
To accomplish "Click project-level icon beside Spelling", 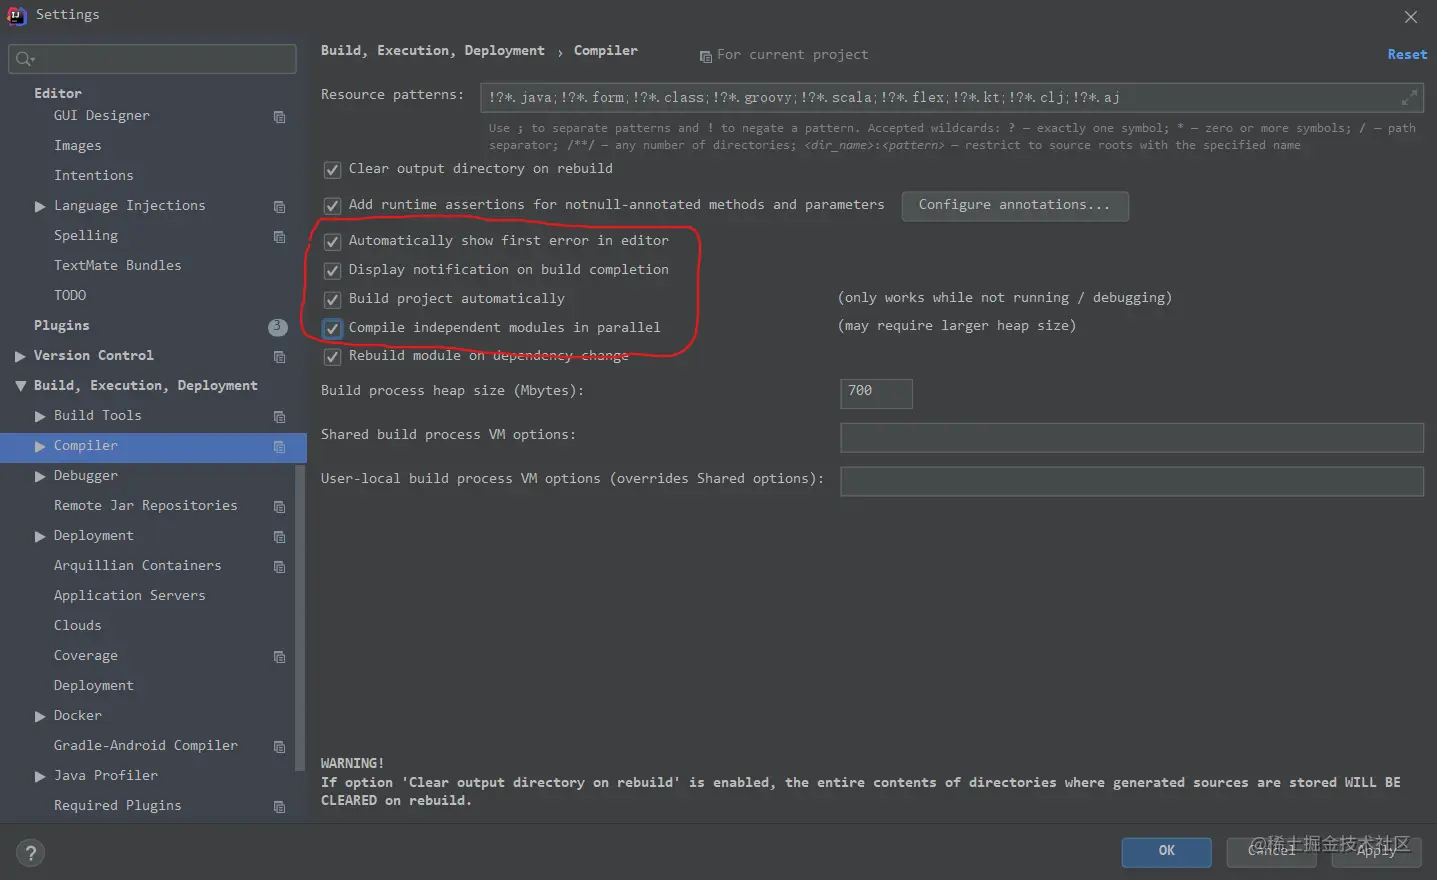I will 279,237.
